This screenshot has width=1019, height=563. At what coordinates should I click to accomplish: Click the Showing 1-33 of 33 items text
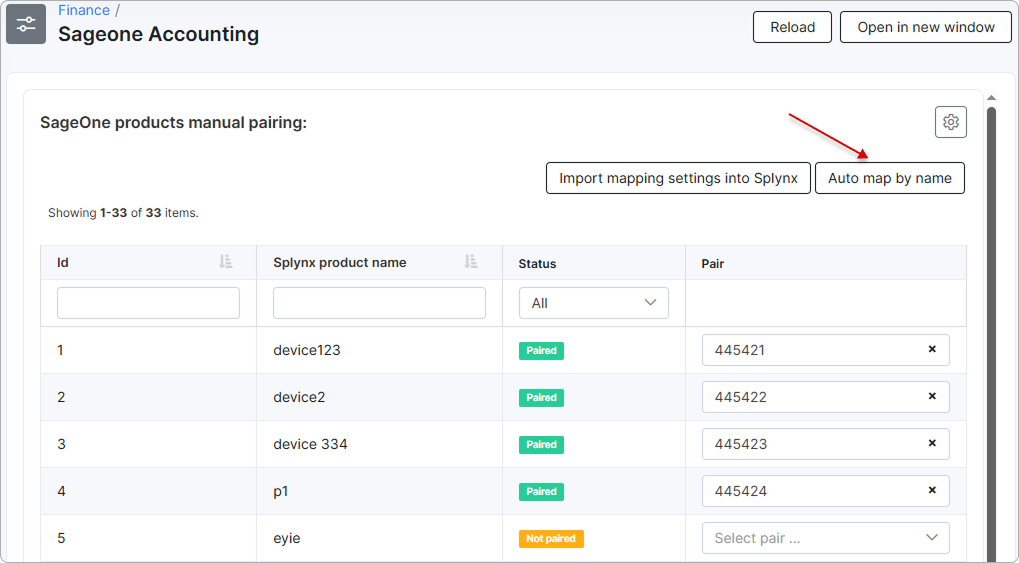(123, 213)
